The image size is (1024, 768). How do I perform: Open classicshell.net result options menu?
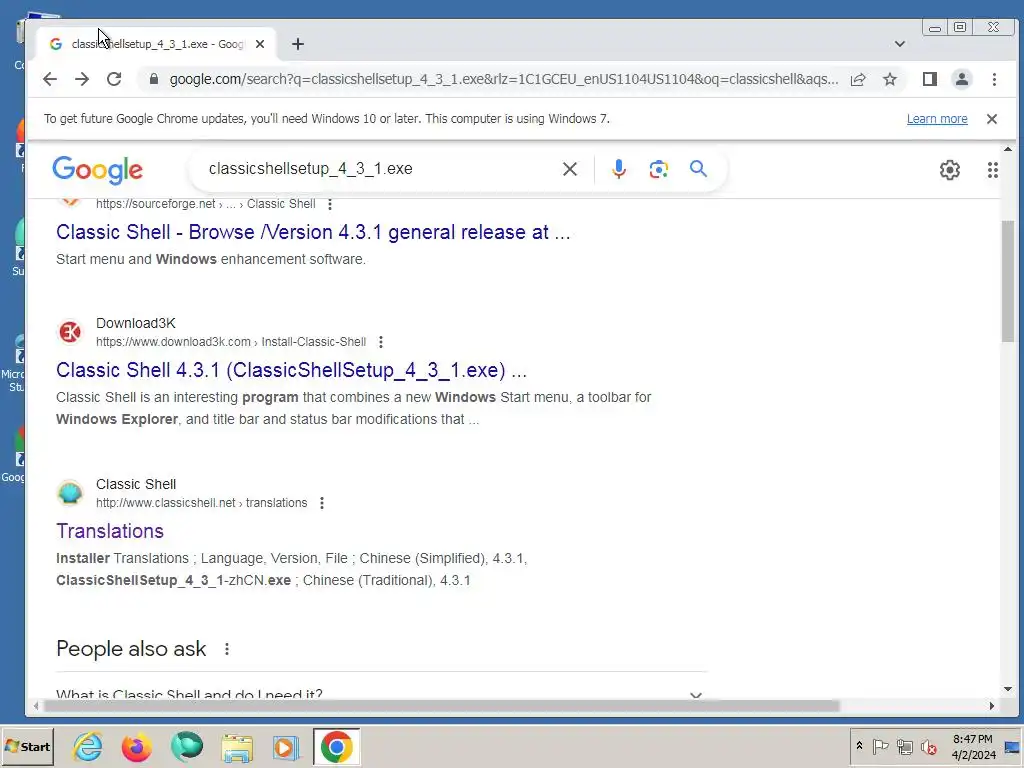[x=322, y=504]
